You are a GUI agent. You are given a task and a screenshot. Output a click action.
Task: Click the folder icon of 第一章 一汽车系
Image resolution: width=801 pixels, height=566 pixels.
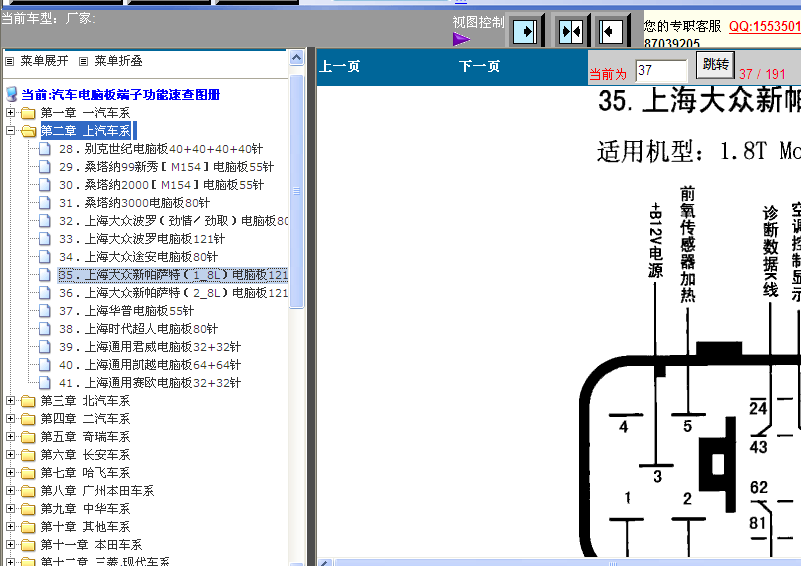pyautogui.click(x=28, y=112)
